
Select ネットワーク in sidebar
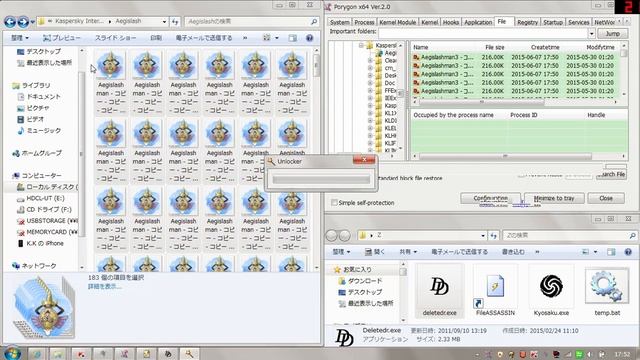click(x=34, y=266)
